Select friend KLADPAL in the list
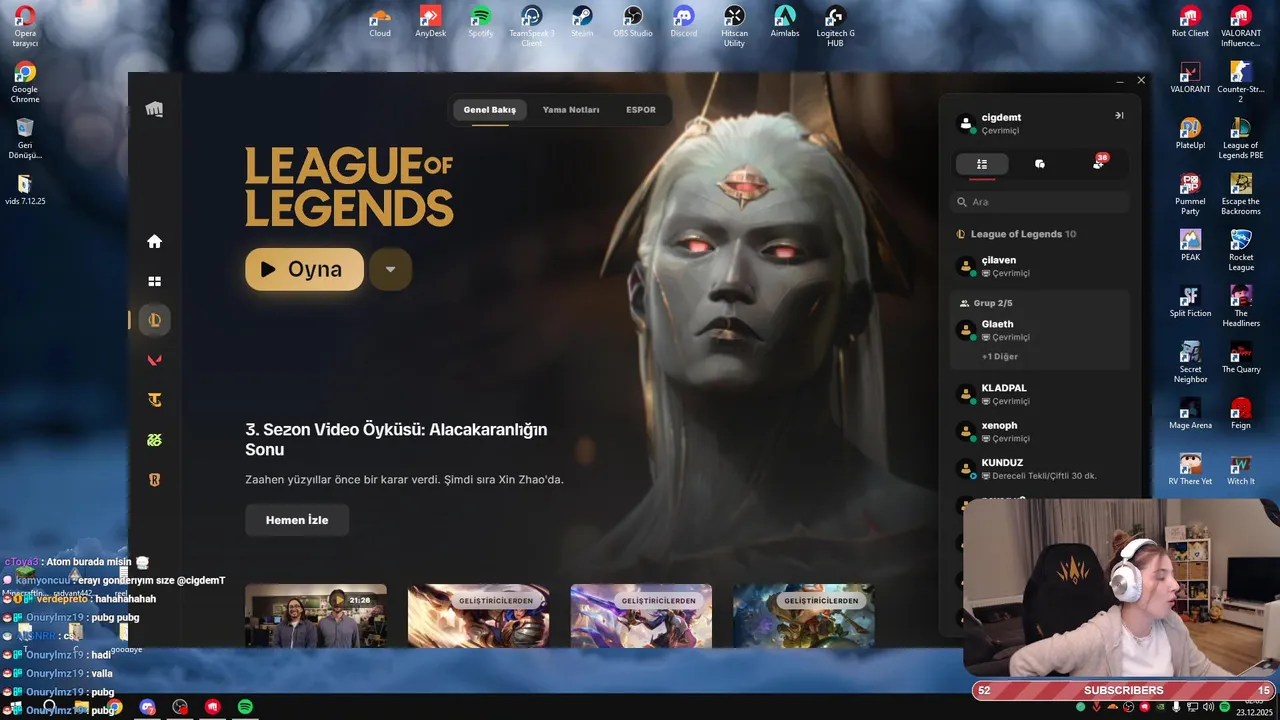Viewport: 1280px width, 720px height. click(x=1040, y=394)
